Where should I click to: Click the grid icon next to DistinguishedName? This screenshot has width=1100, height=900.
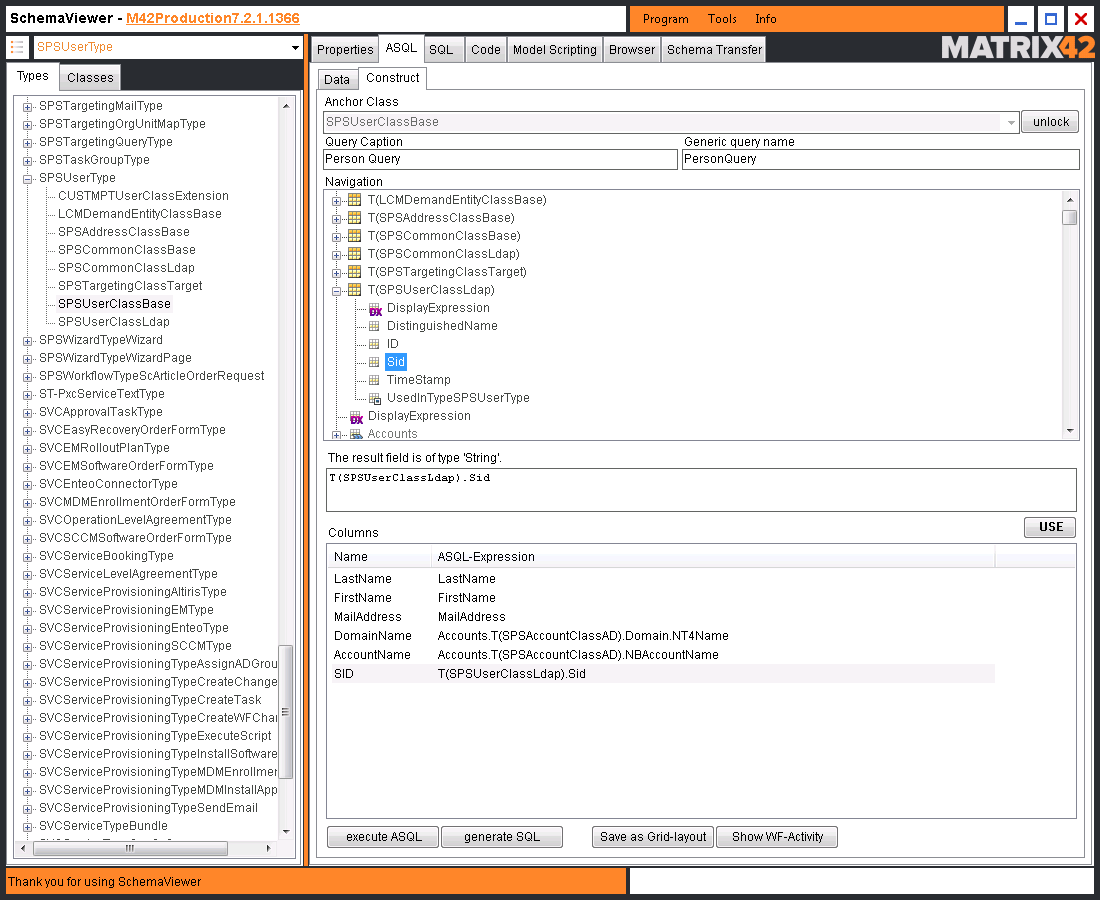(374, 326)
